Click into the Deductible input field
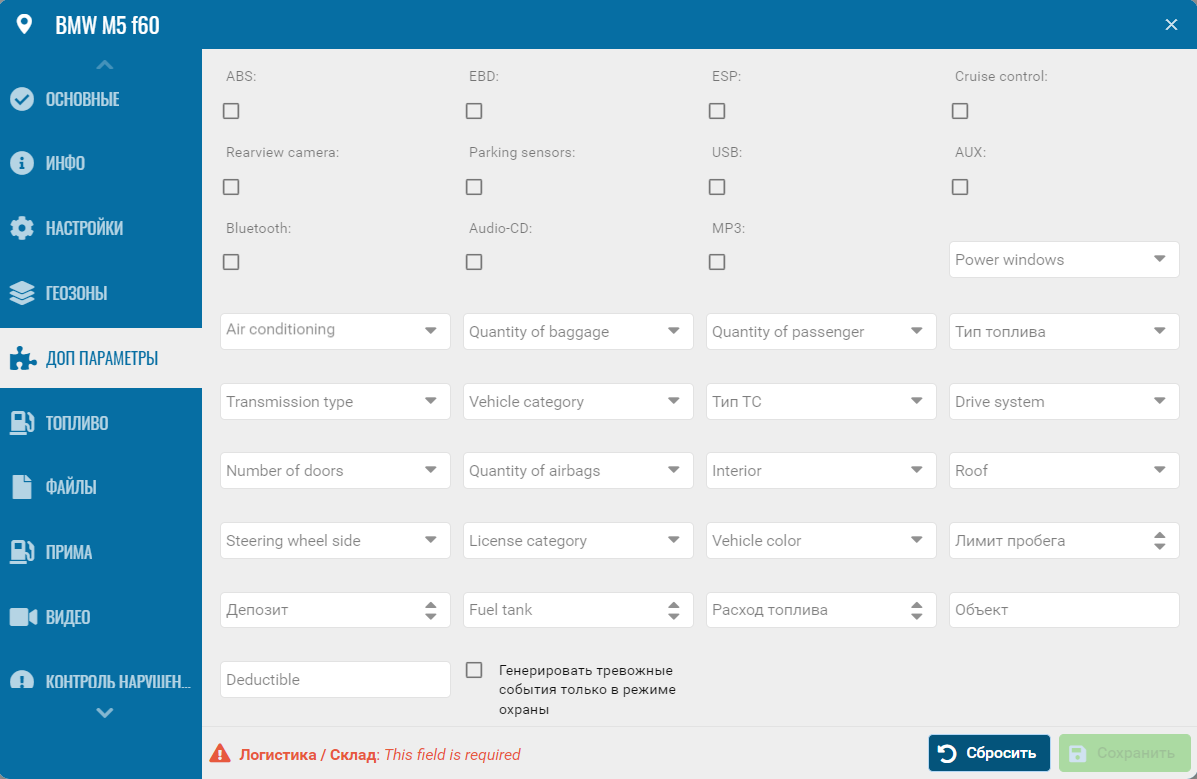 pyautogui.click(x=335, y=680)
